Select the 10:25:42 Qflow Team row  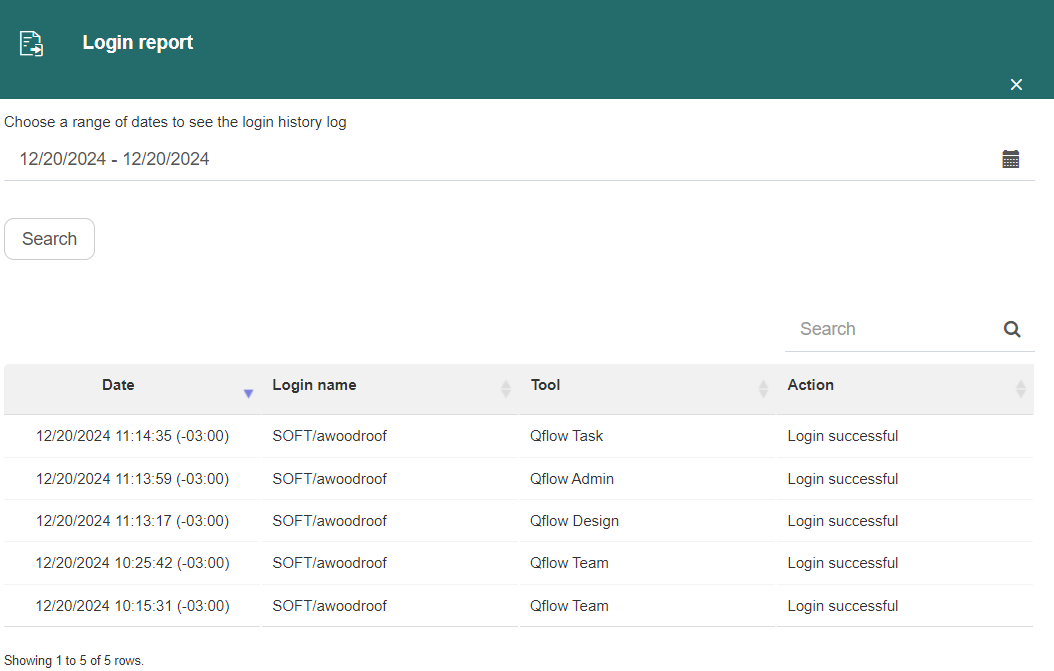point(518,563)
